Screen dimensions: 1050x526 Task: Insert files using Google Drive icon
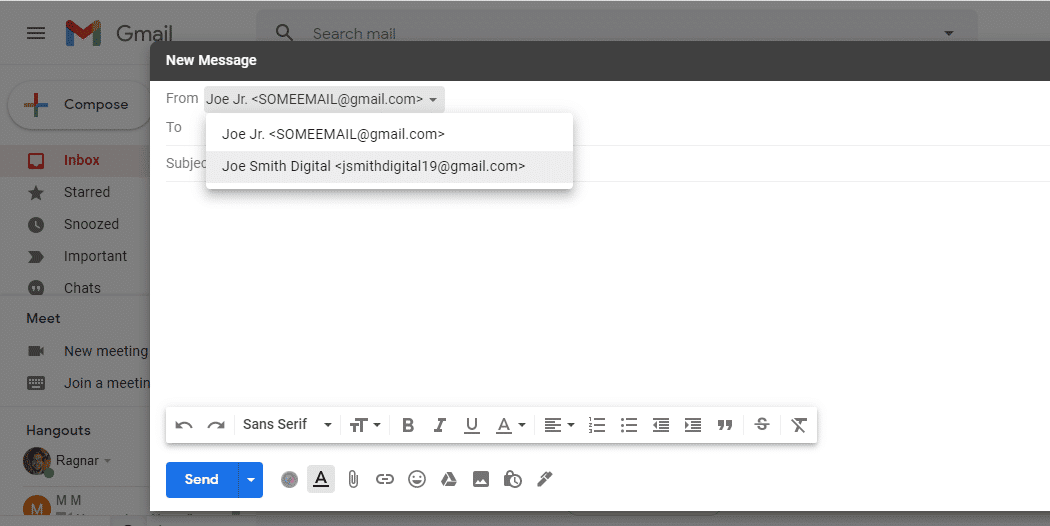[449, 480]
